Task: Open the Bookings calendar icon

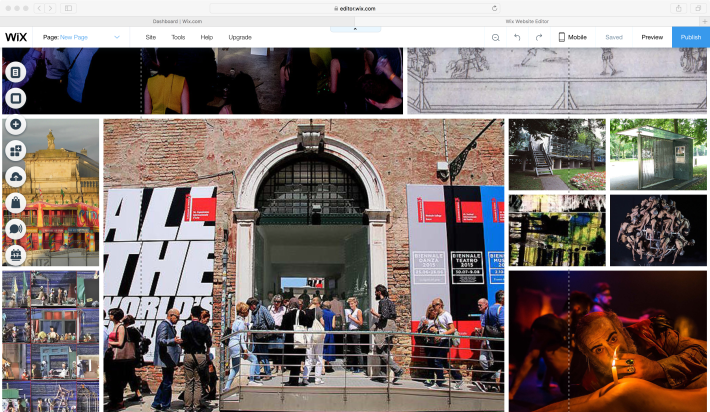Action: pyautogui.click(x=15, y=255)
